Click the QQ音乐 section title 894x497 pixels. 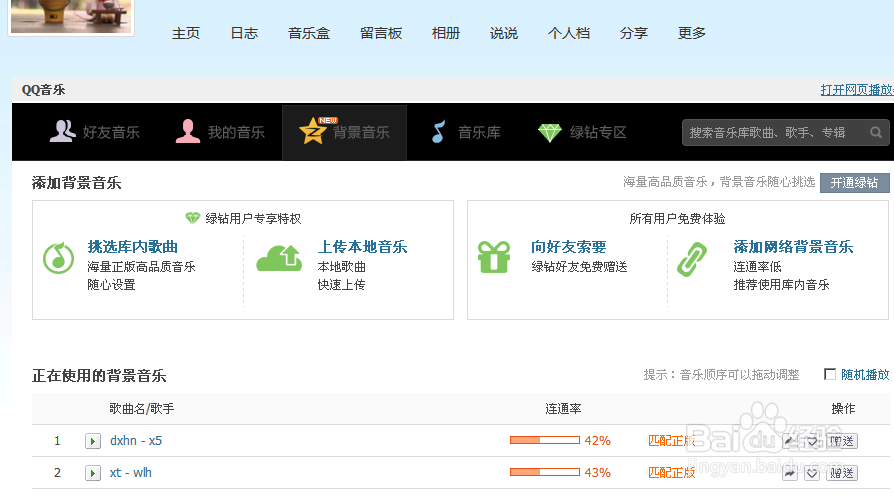point(43,90)
